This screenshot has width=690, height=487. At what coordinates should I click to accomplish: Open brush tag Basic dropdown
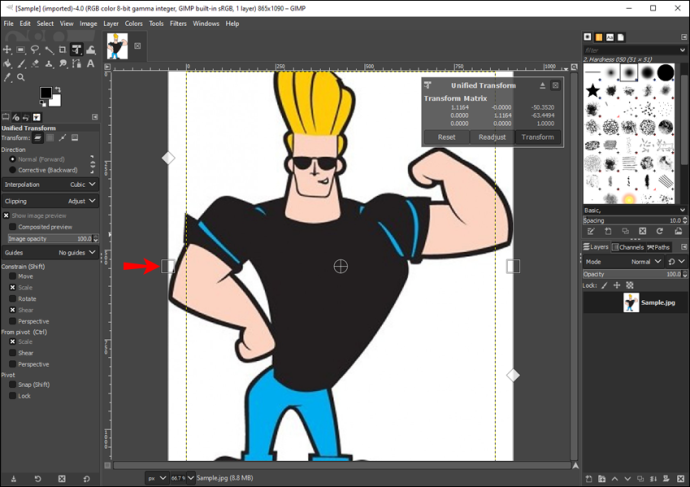pos(635,210)
